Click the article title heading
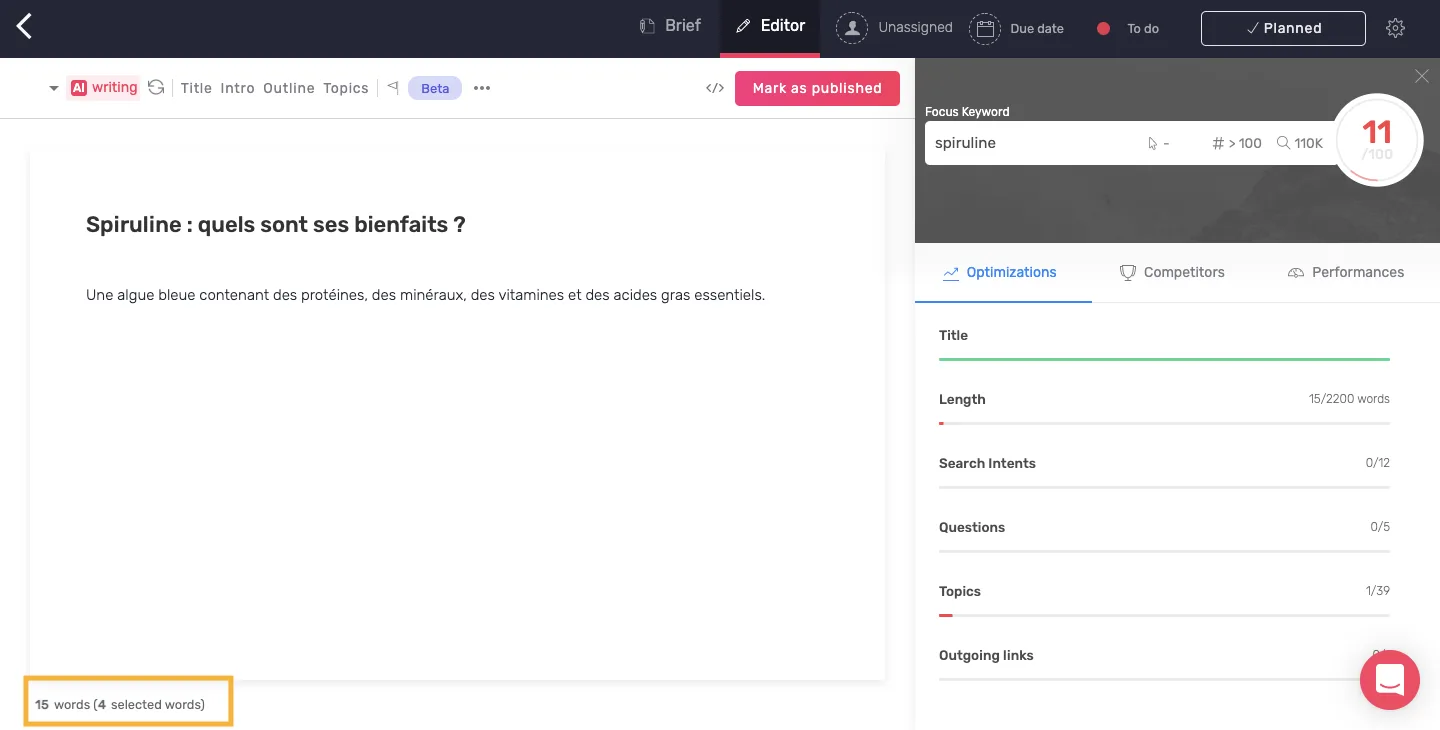Screen dimensions: 1440x730 coord(276,224)
